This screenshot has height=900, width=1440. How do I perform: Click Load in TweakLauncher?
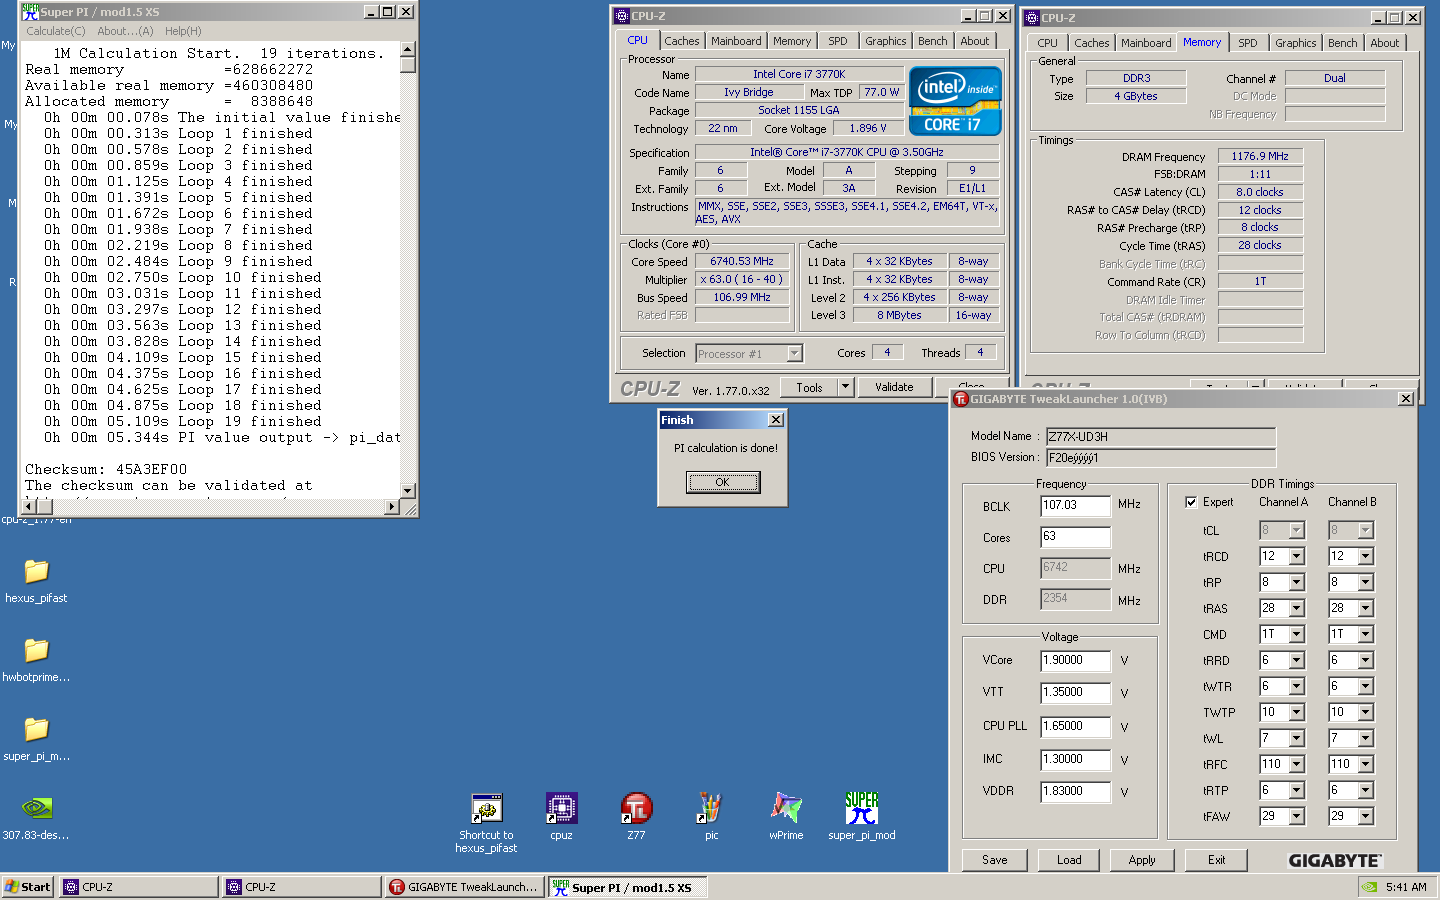[1069, 860]
